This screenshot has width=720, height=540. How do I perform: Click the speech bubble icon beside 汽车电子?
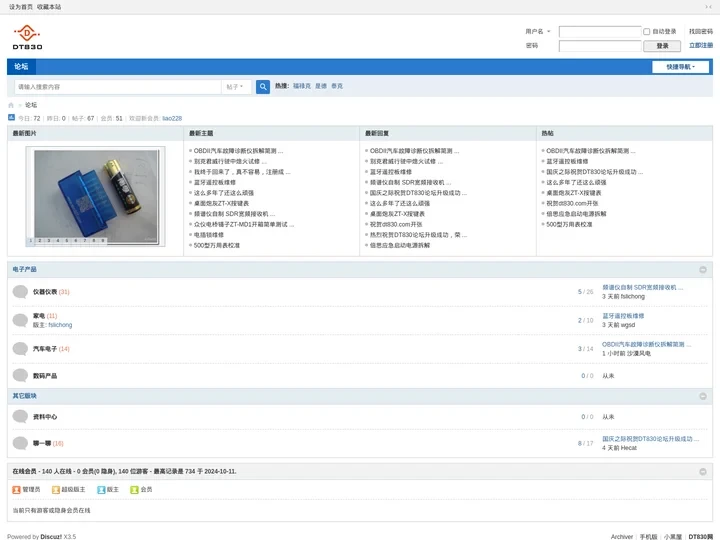tap(20, 349)
